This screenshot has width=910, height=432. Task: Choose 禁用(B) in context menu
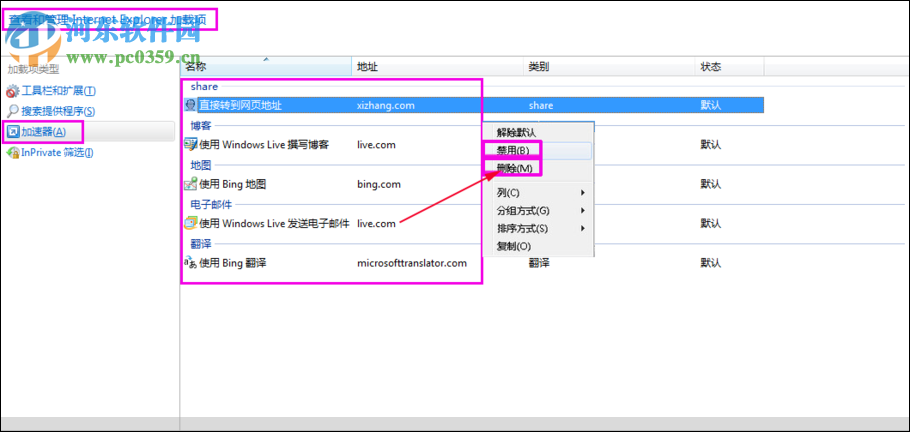click(x=513, y=150)
